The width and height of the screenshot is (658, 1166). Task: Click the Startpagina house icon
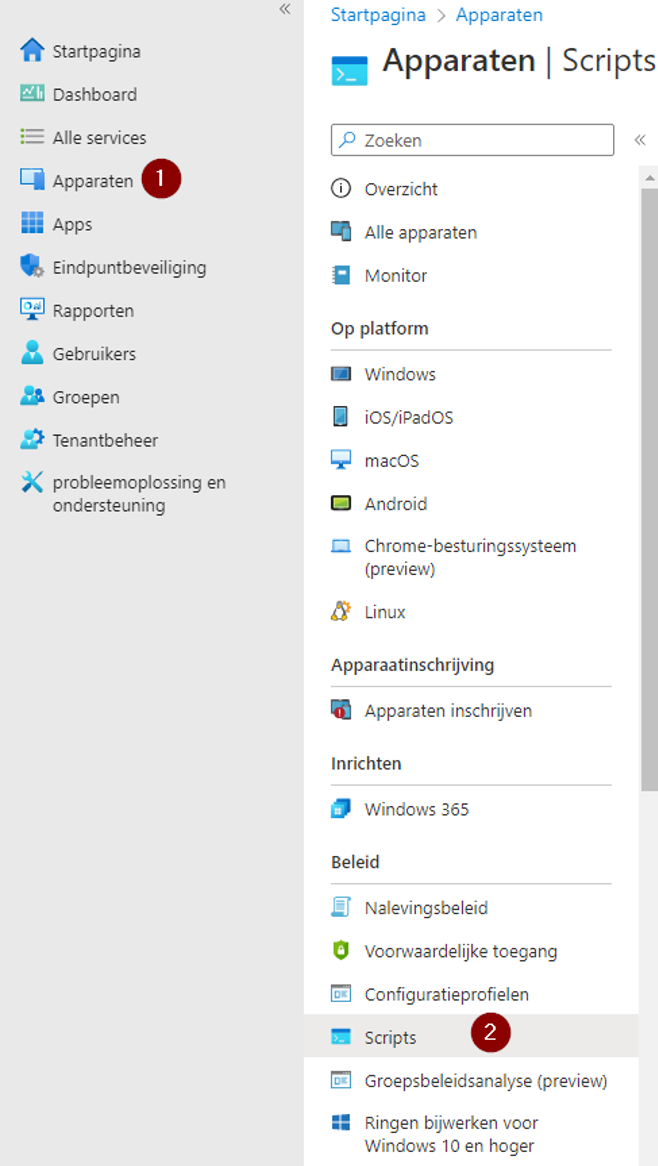click(x=32, y=51)
